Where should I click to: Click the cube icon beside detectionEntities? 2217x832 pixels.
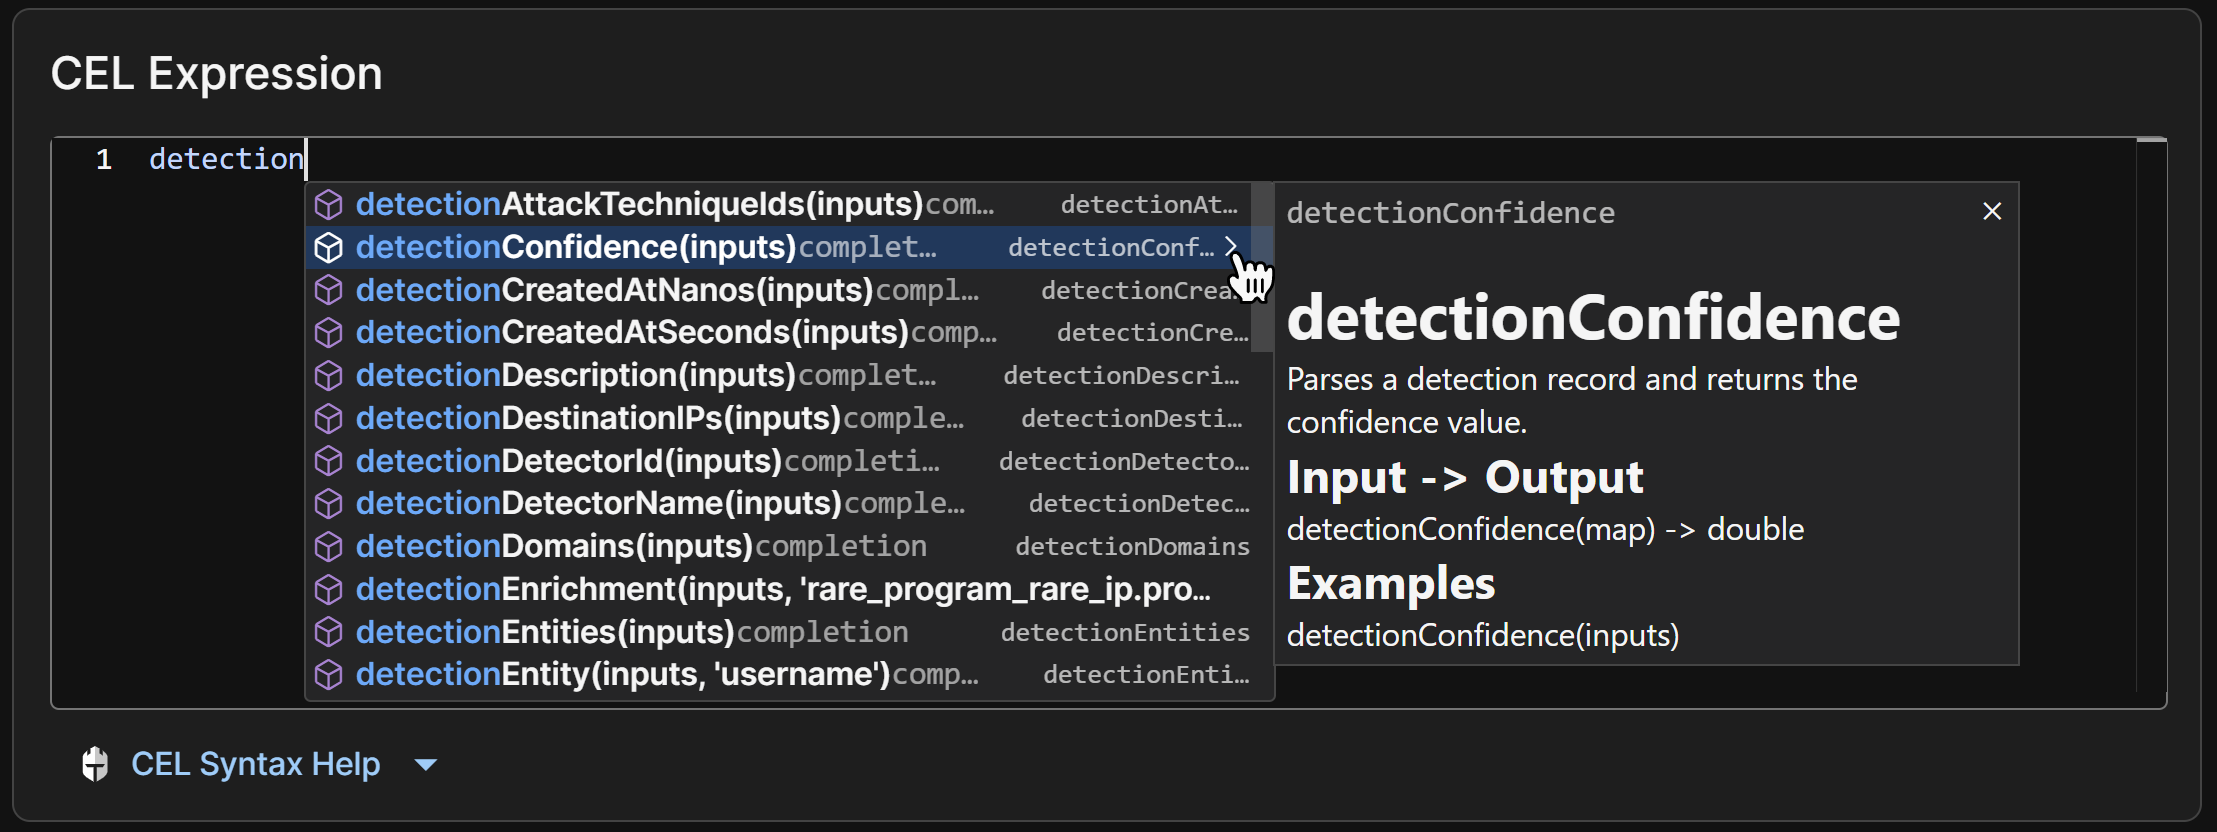pyautogui.click(x=329, y=632)
